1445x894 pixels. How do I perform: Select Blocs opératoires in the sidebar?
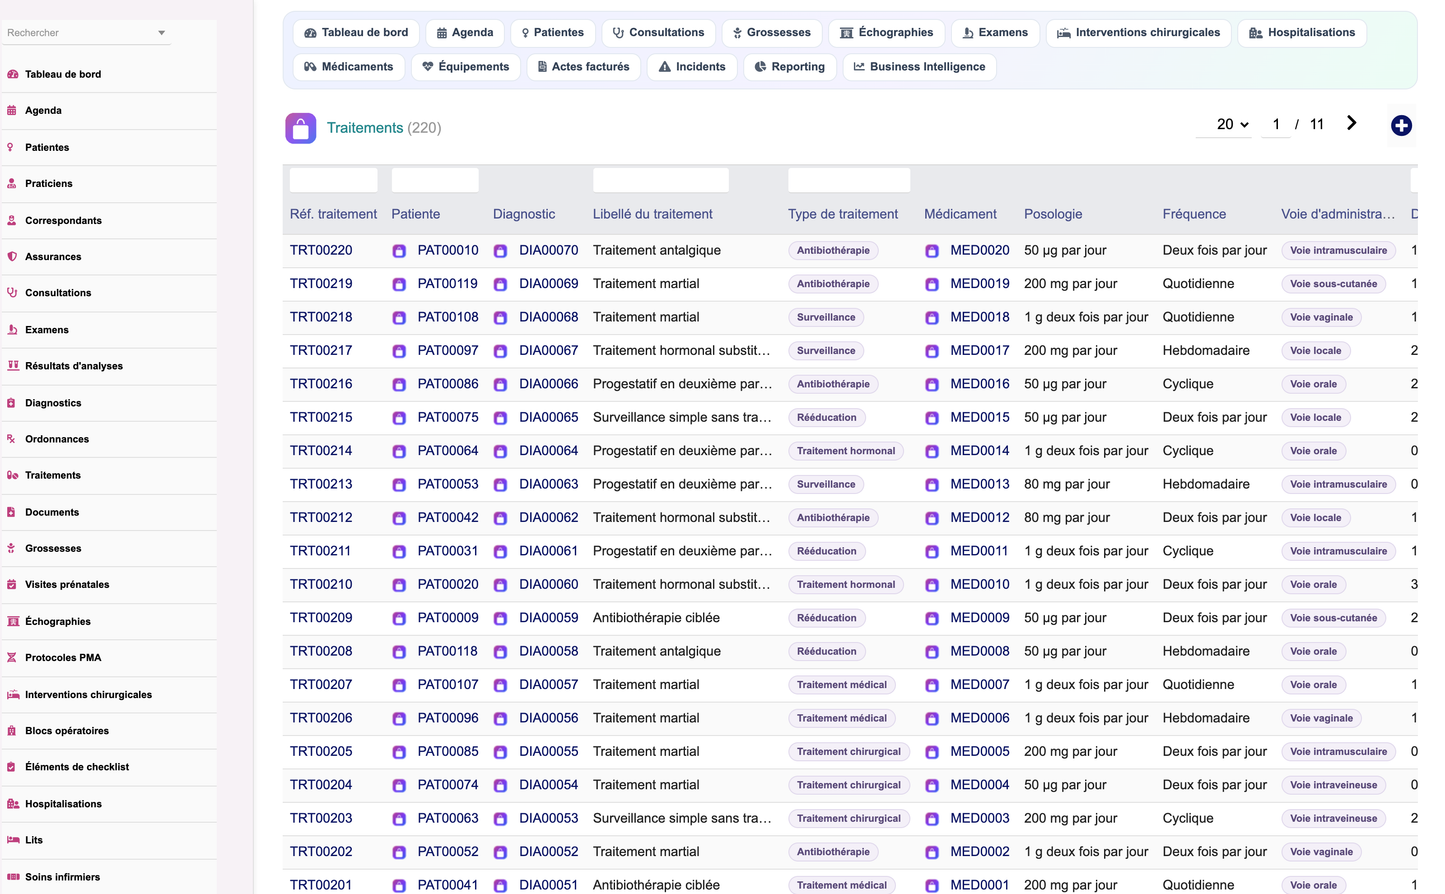(x=67, y=731)
